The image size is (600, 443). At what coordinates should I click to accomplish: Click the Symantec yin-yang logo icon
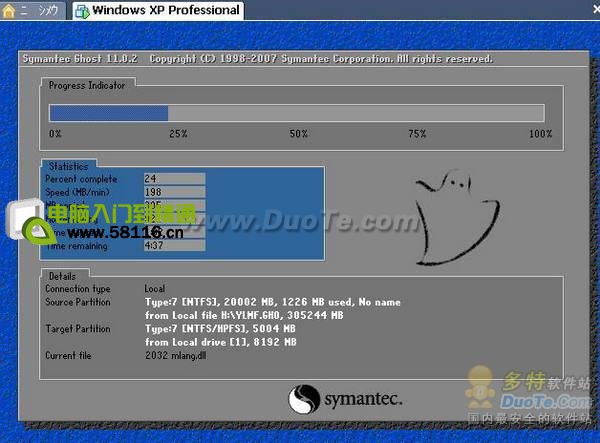click(x=305, y=399)
